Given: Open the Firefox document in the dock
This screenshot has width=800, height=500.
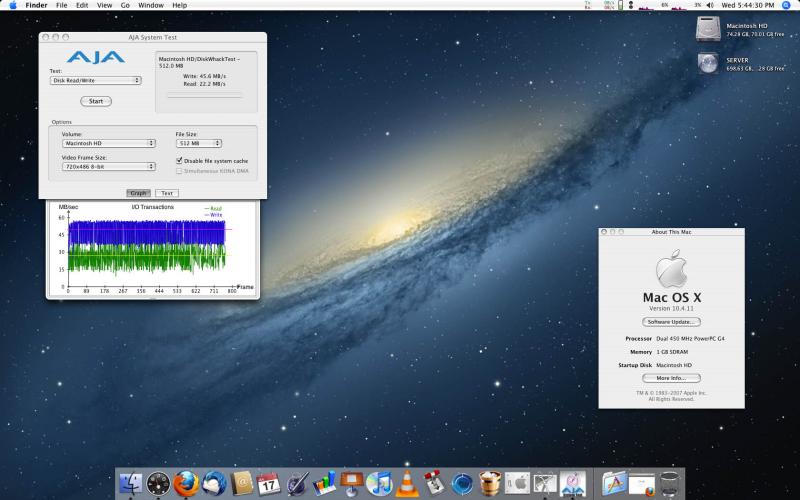Looking at the screenshot, I should 642,485.
